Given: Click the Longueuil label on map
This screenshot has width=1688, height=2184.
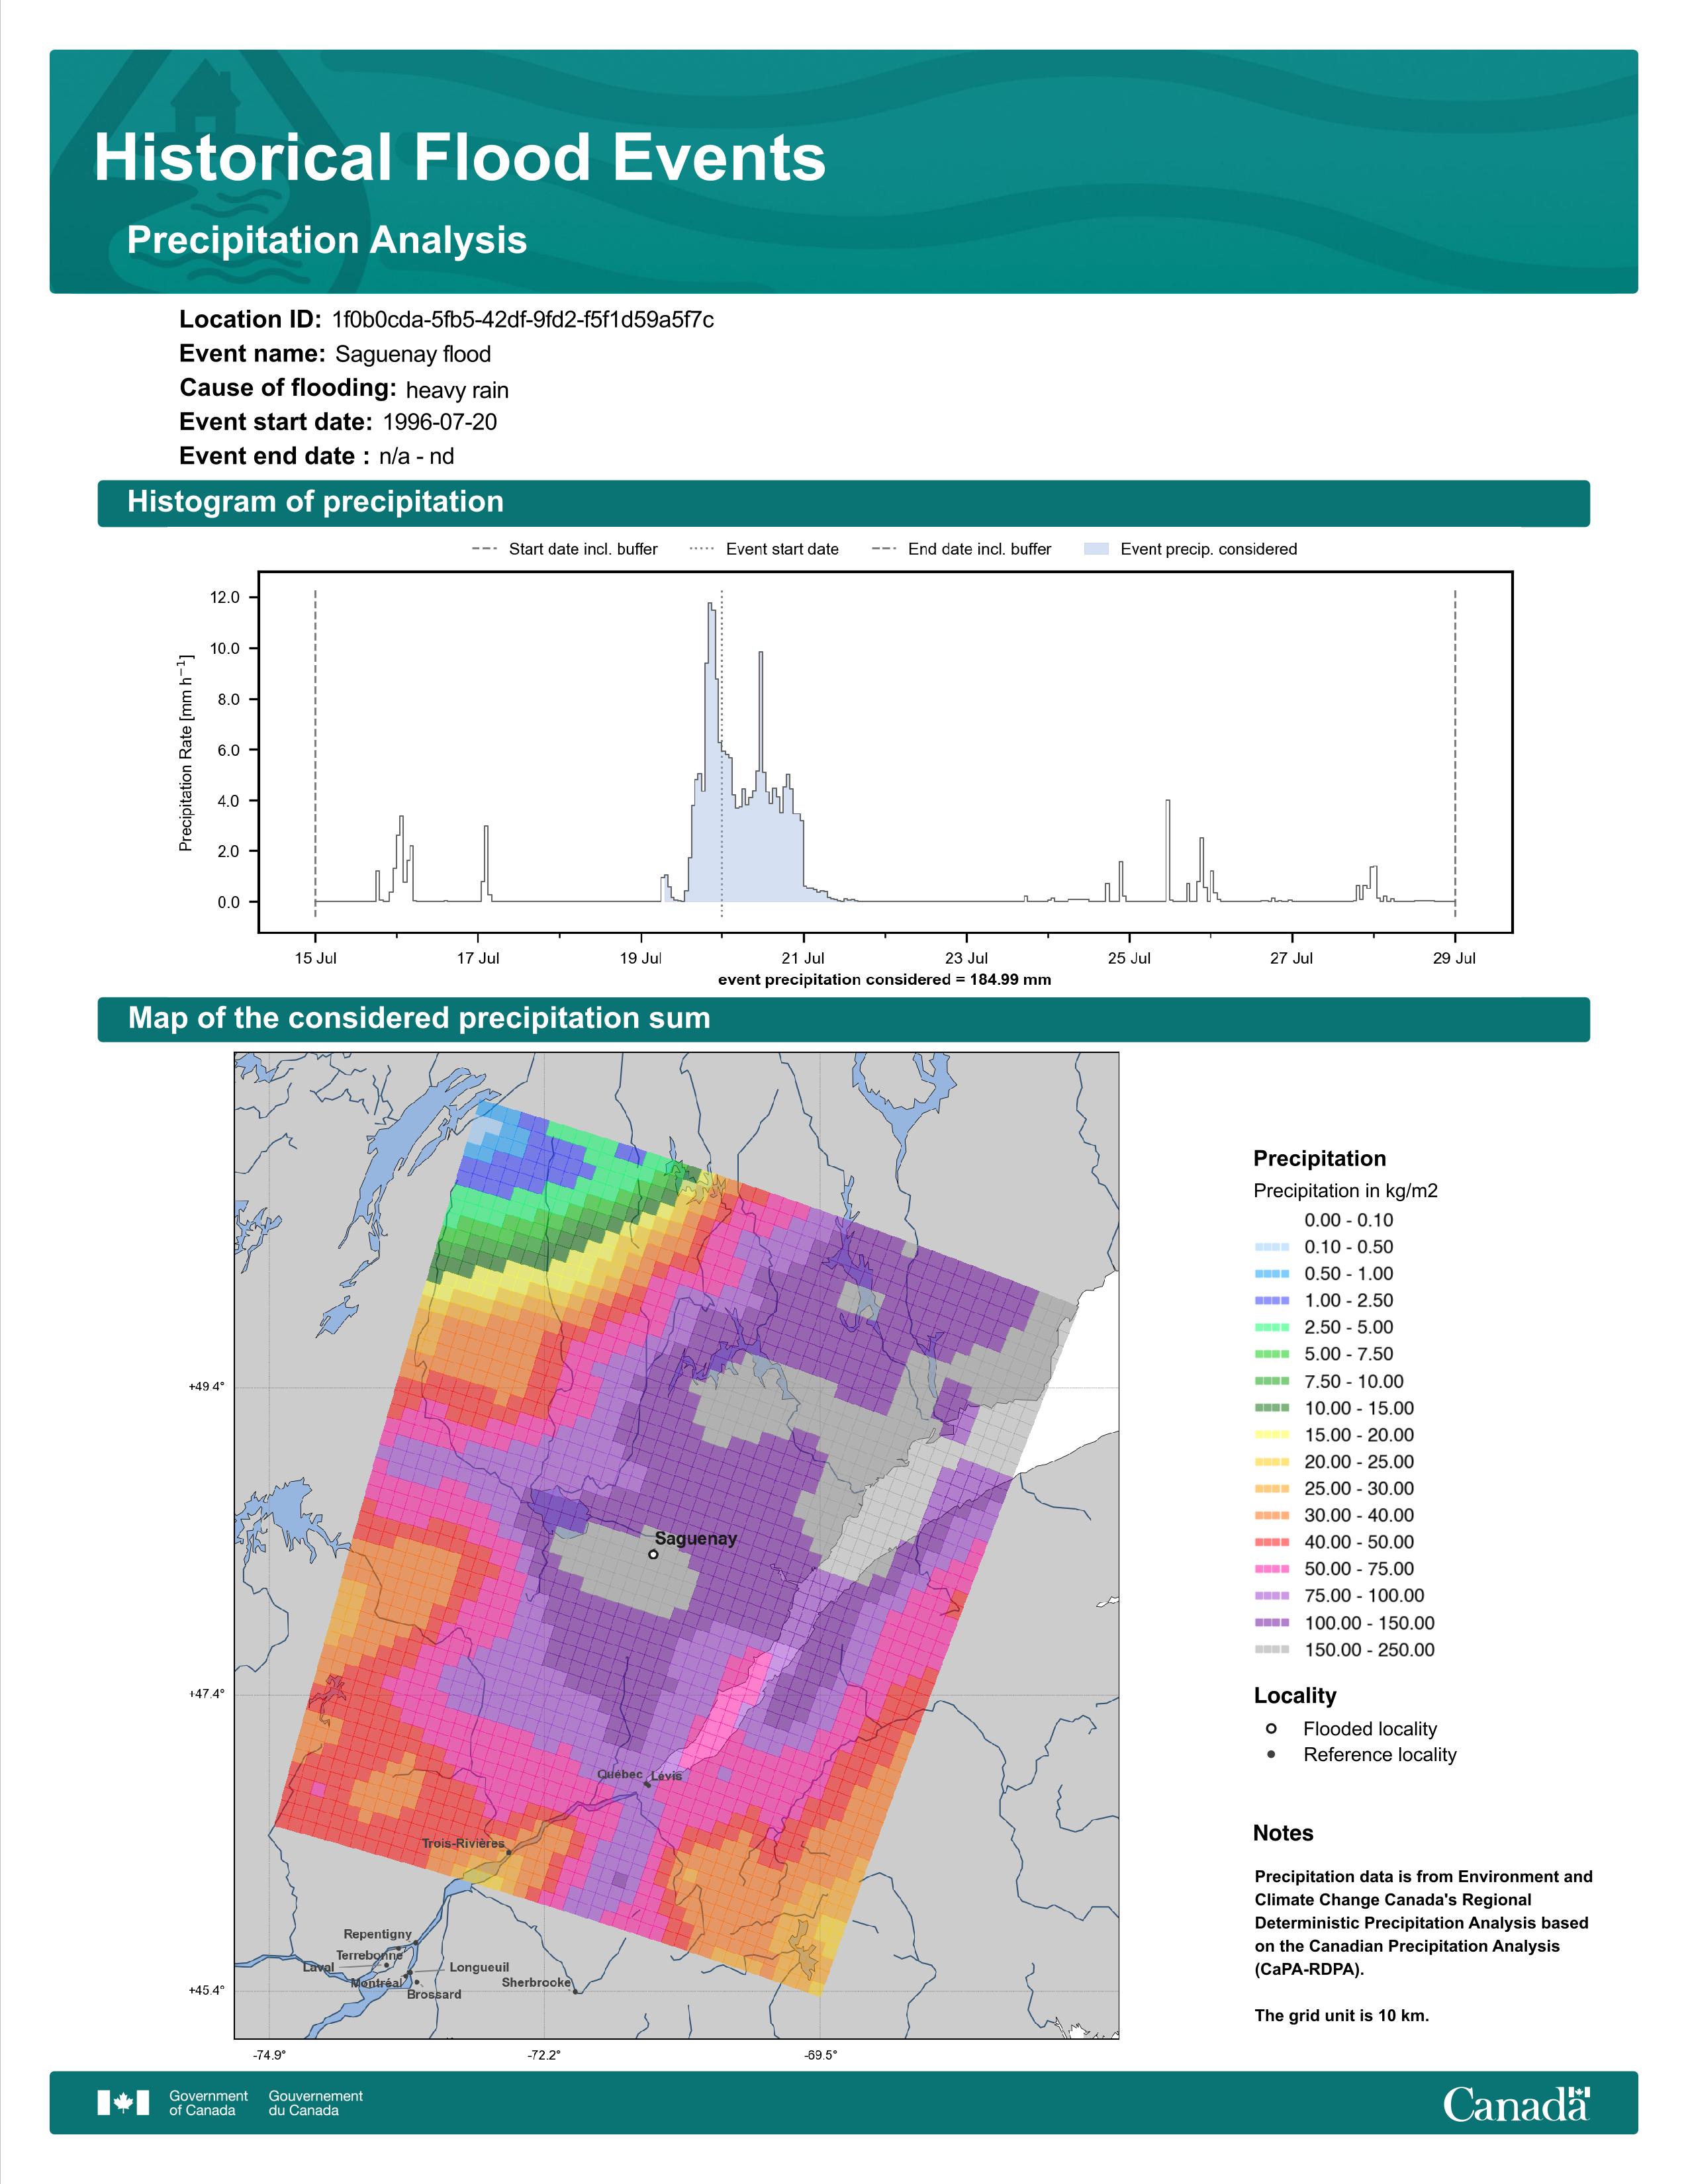Looking at the screenshot, I should pos(479,1967).
